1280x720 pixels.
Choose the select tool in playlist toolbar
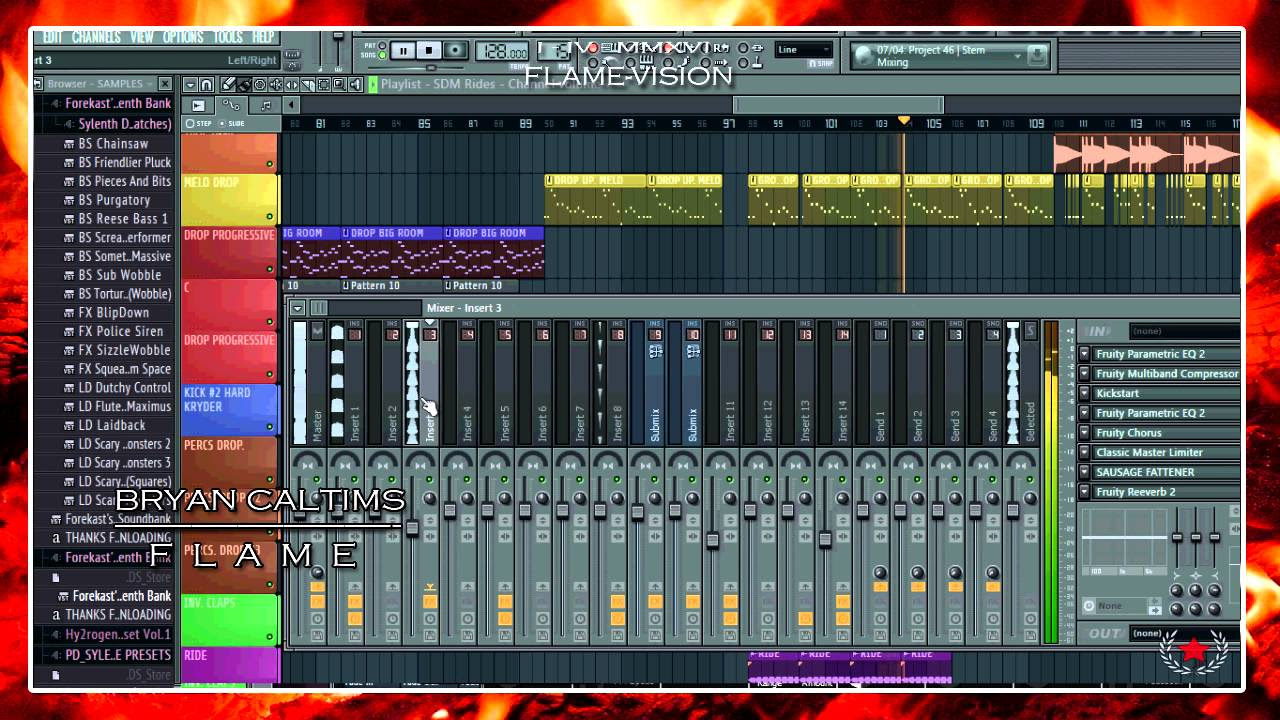(323, 85)
